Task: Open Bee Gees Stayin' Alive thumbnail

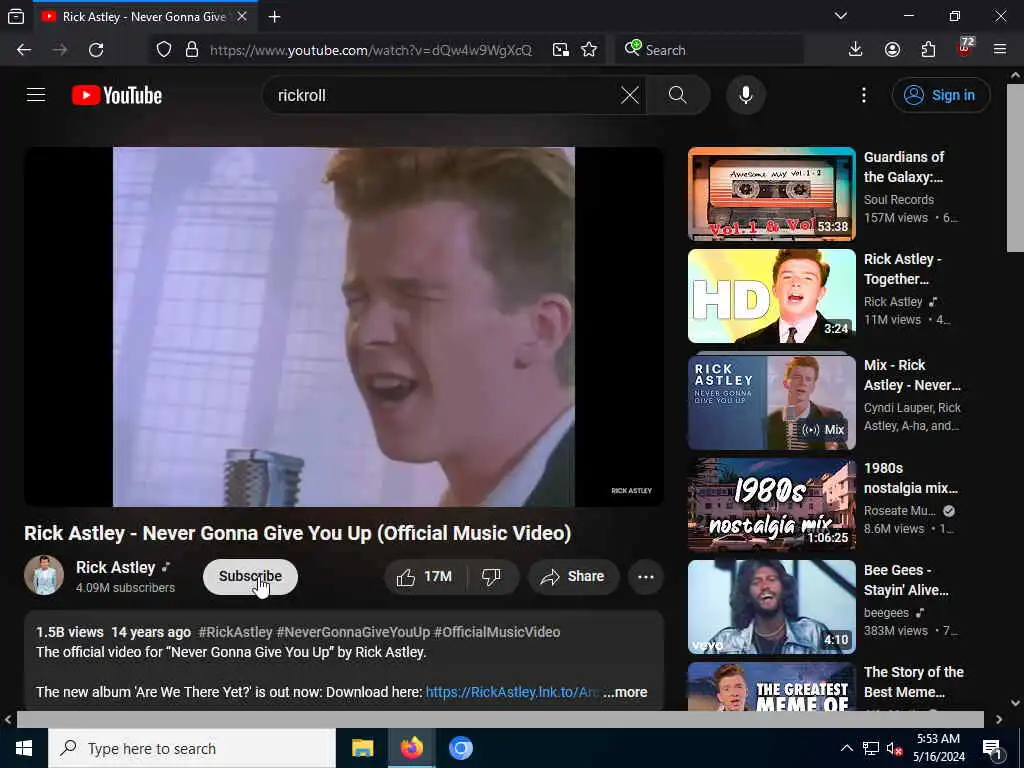Action: point(771,607)
